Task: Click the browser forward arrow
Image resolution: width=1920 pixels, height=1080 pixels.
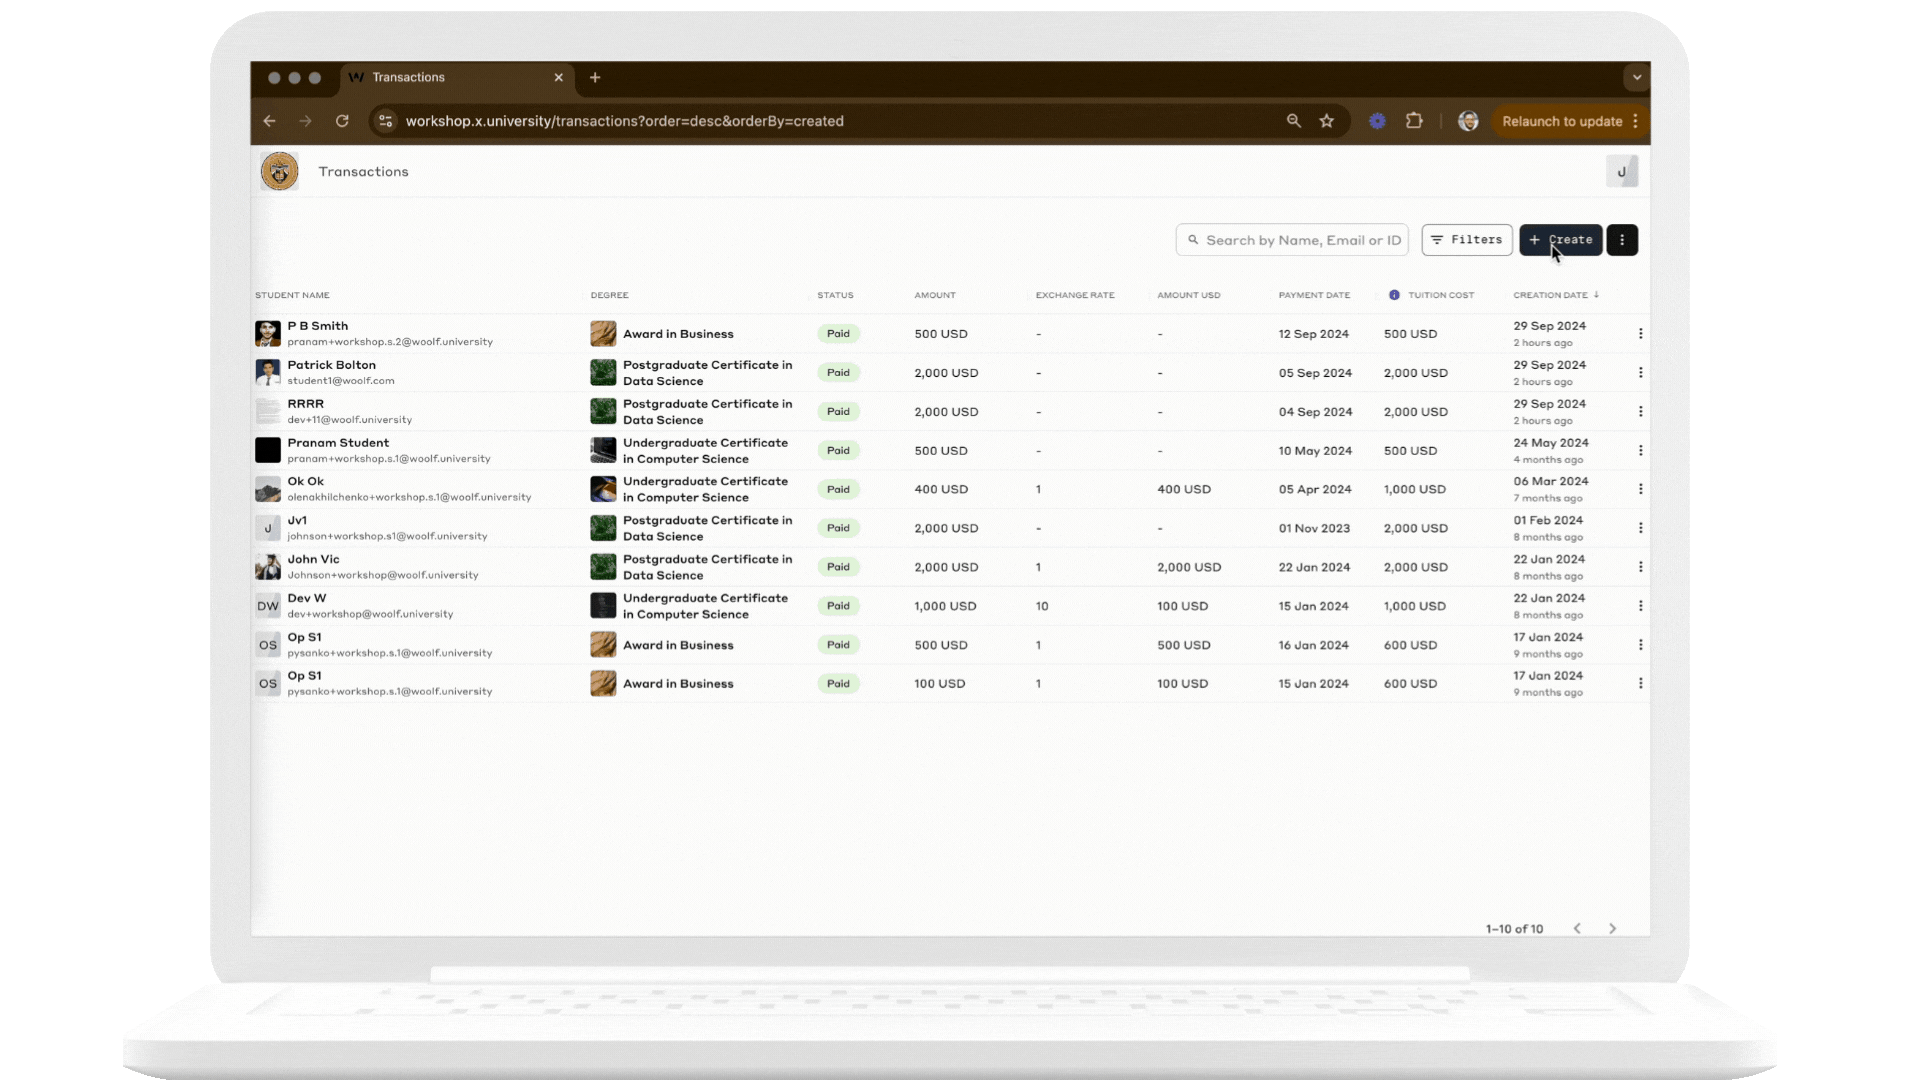Action: coord(305,121)
